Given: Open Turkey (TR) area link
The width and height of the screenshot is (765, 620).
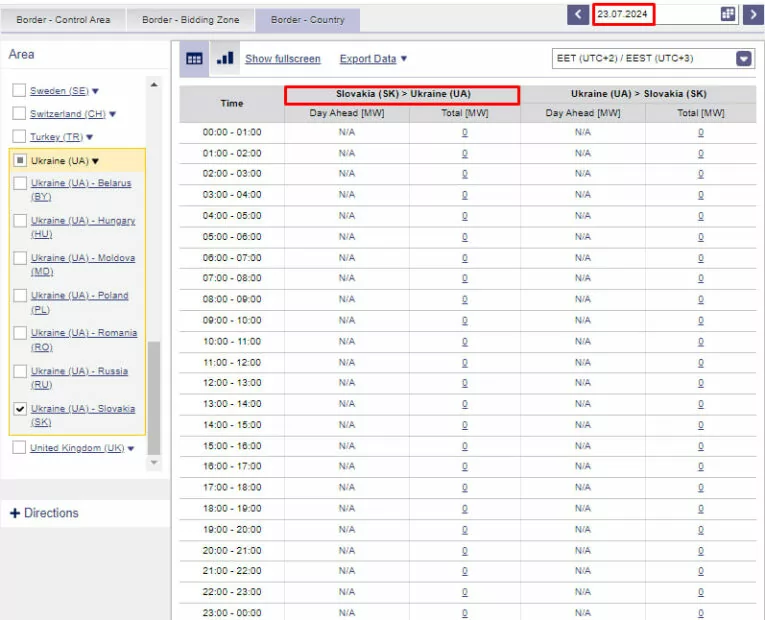Looking at the screenshot, I should (x=57, y=137).
